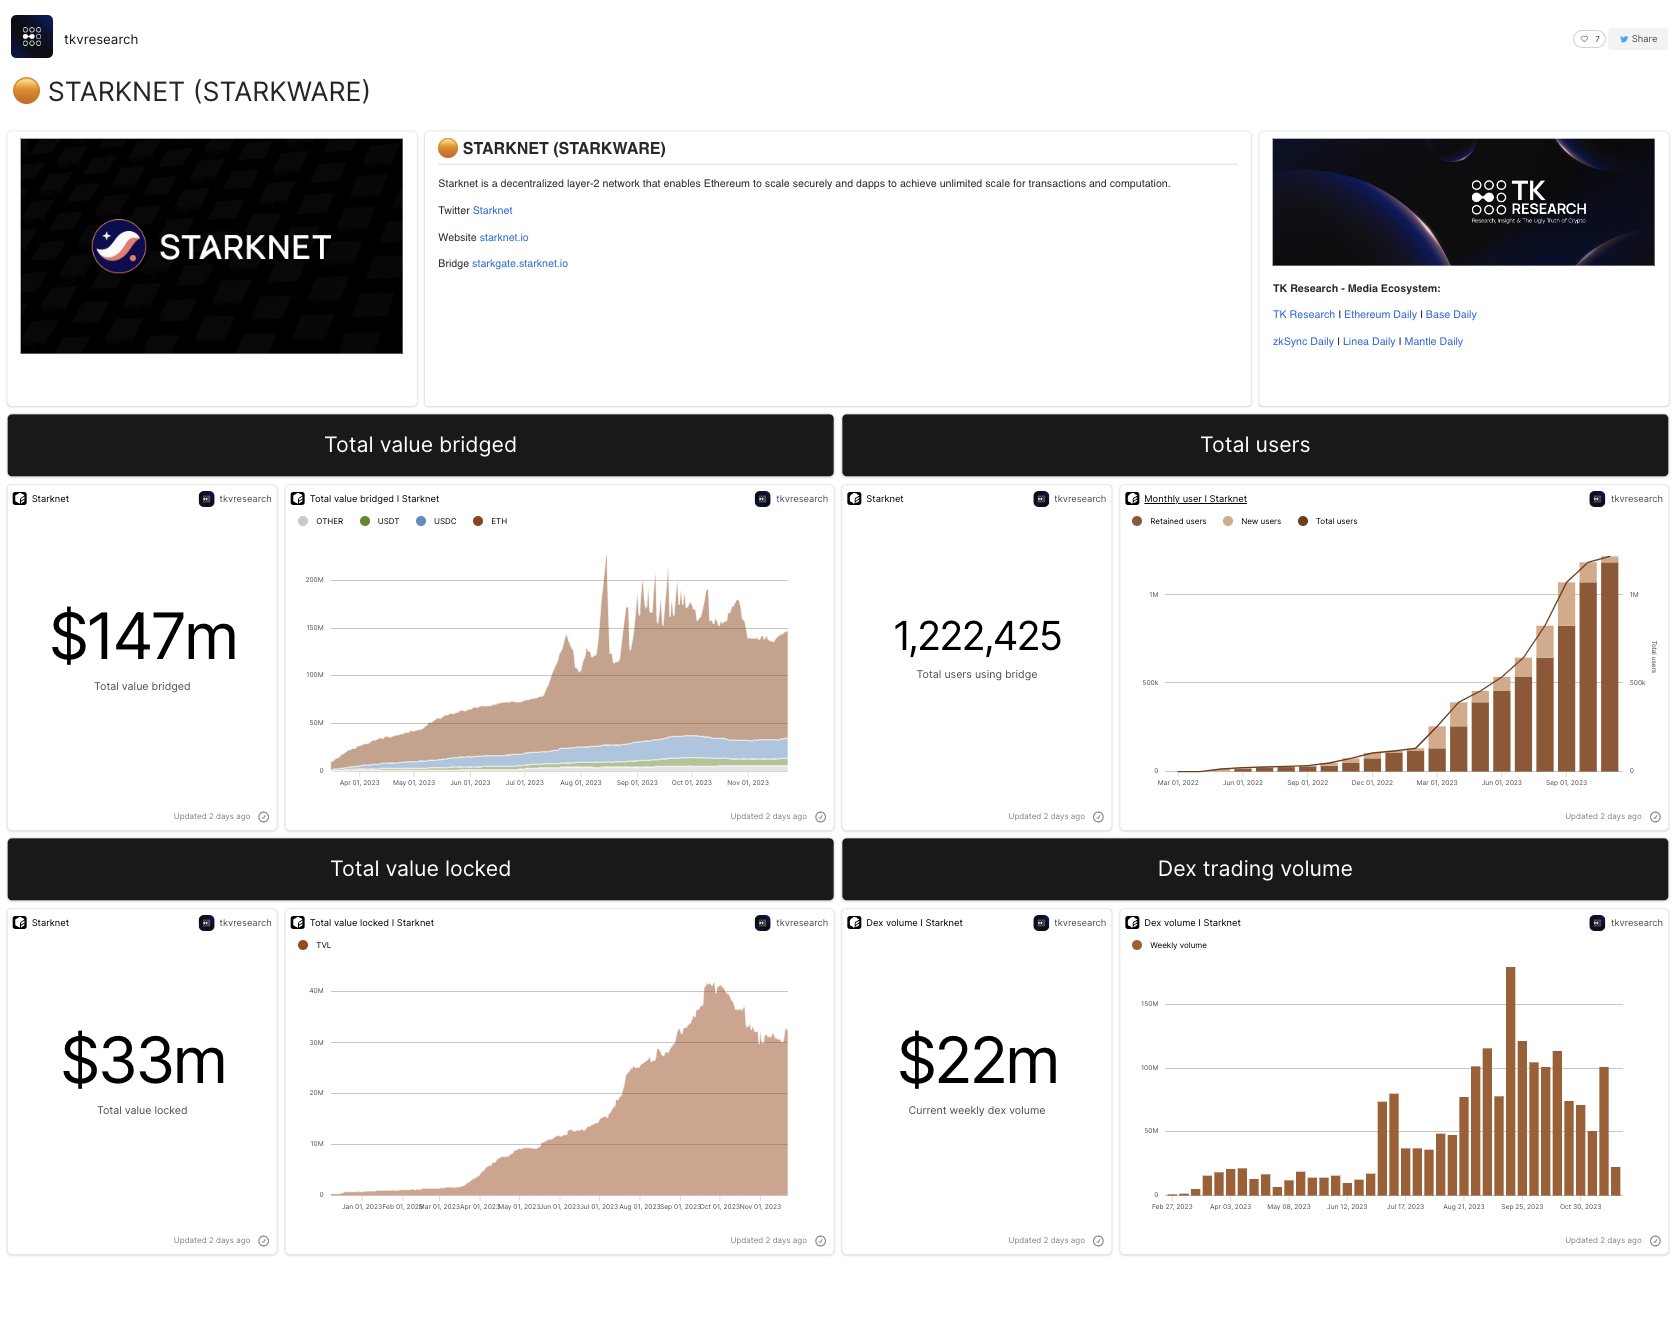Viewport: 1674px width, 1338px height.
Task: Click tkvresearch author badge on $33m card
Action: click(236, 923)
